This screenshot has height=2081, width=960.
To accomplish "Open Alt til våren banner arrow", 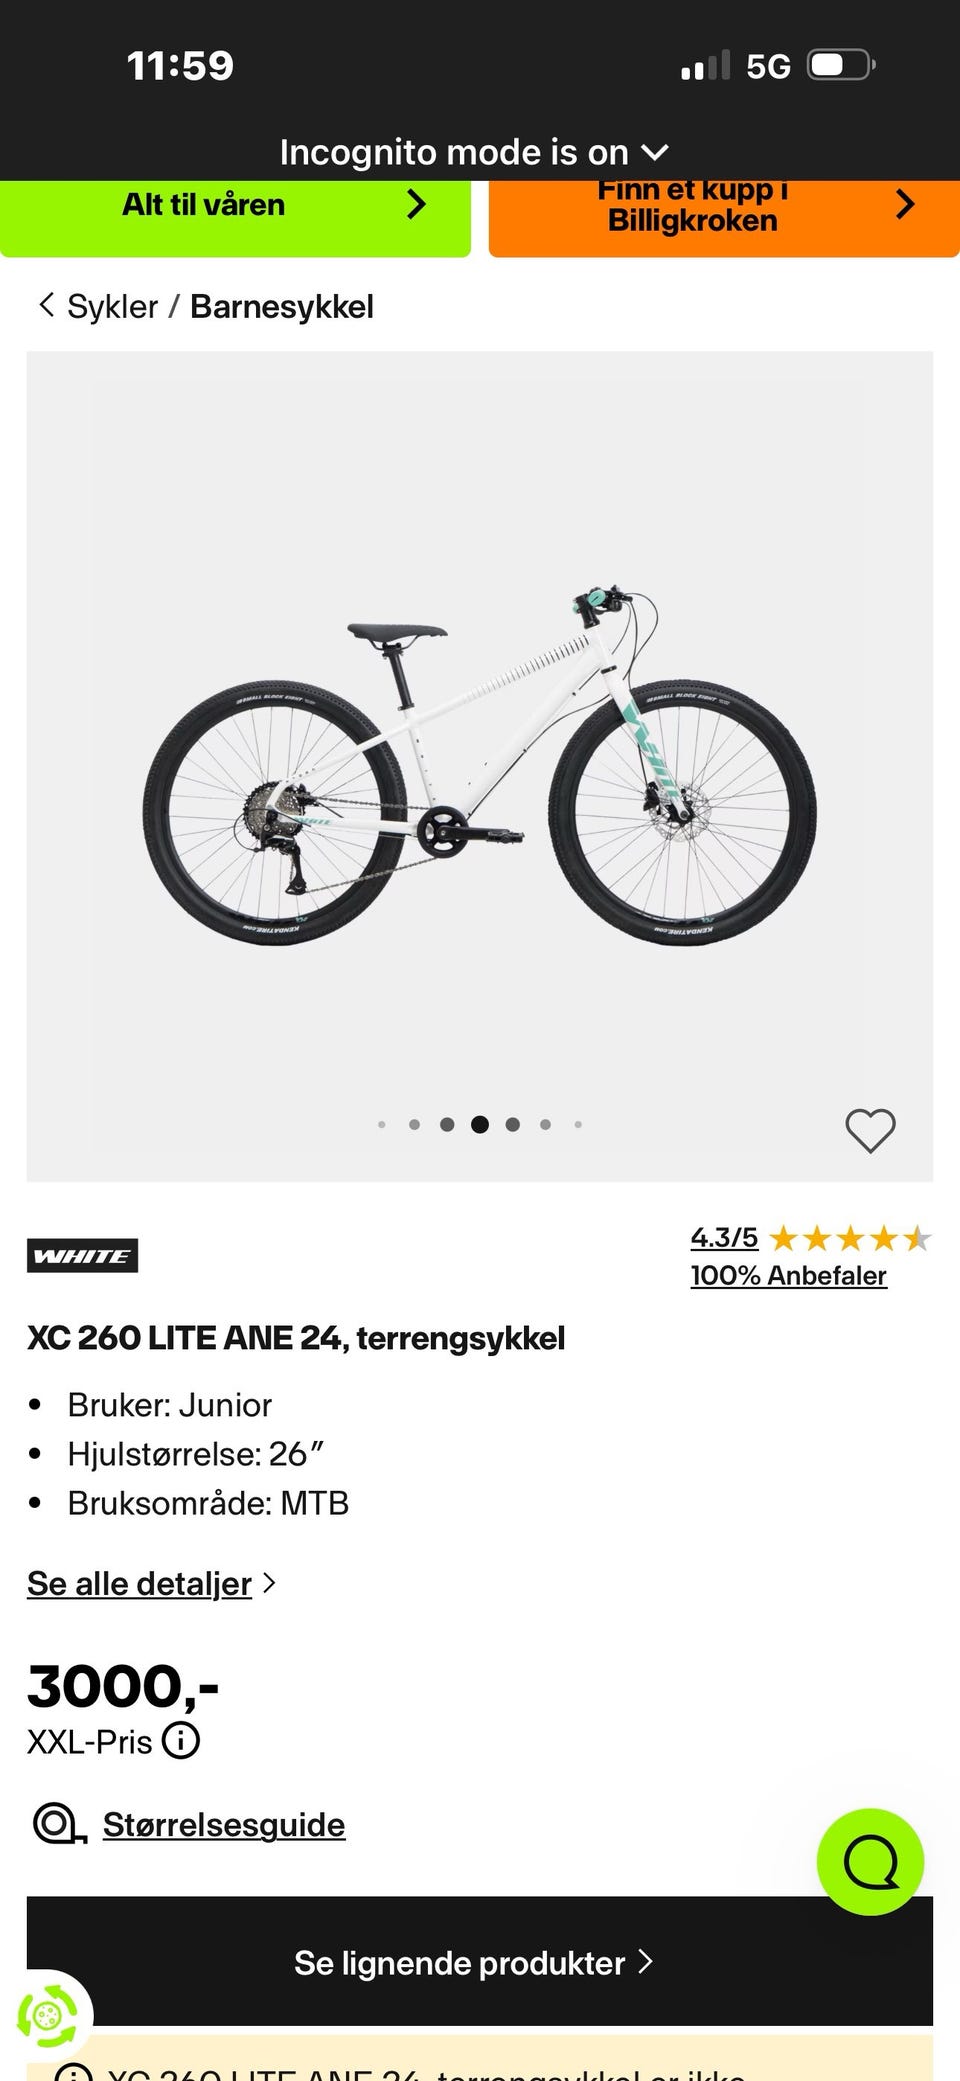I will click(416, 205).
